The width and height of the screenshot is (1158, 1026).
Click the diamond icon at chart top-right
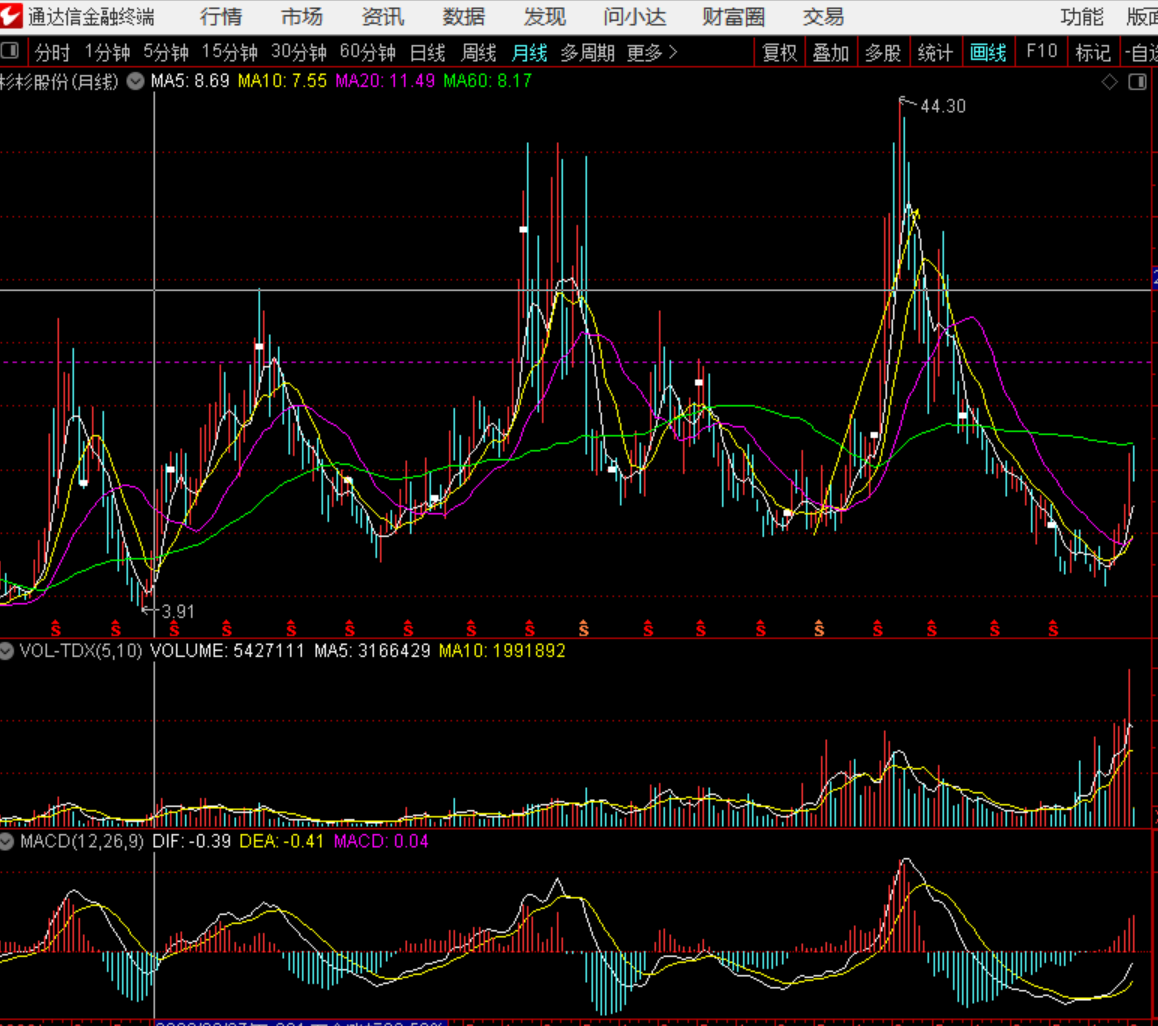pos(1109,82)
